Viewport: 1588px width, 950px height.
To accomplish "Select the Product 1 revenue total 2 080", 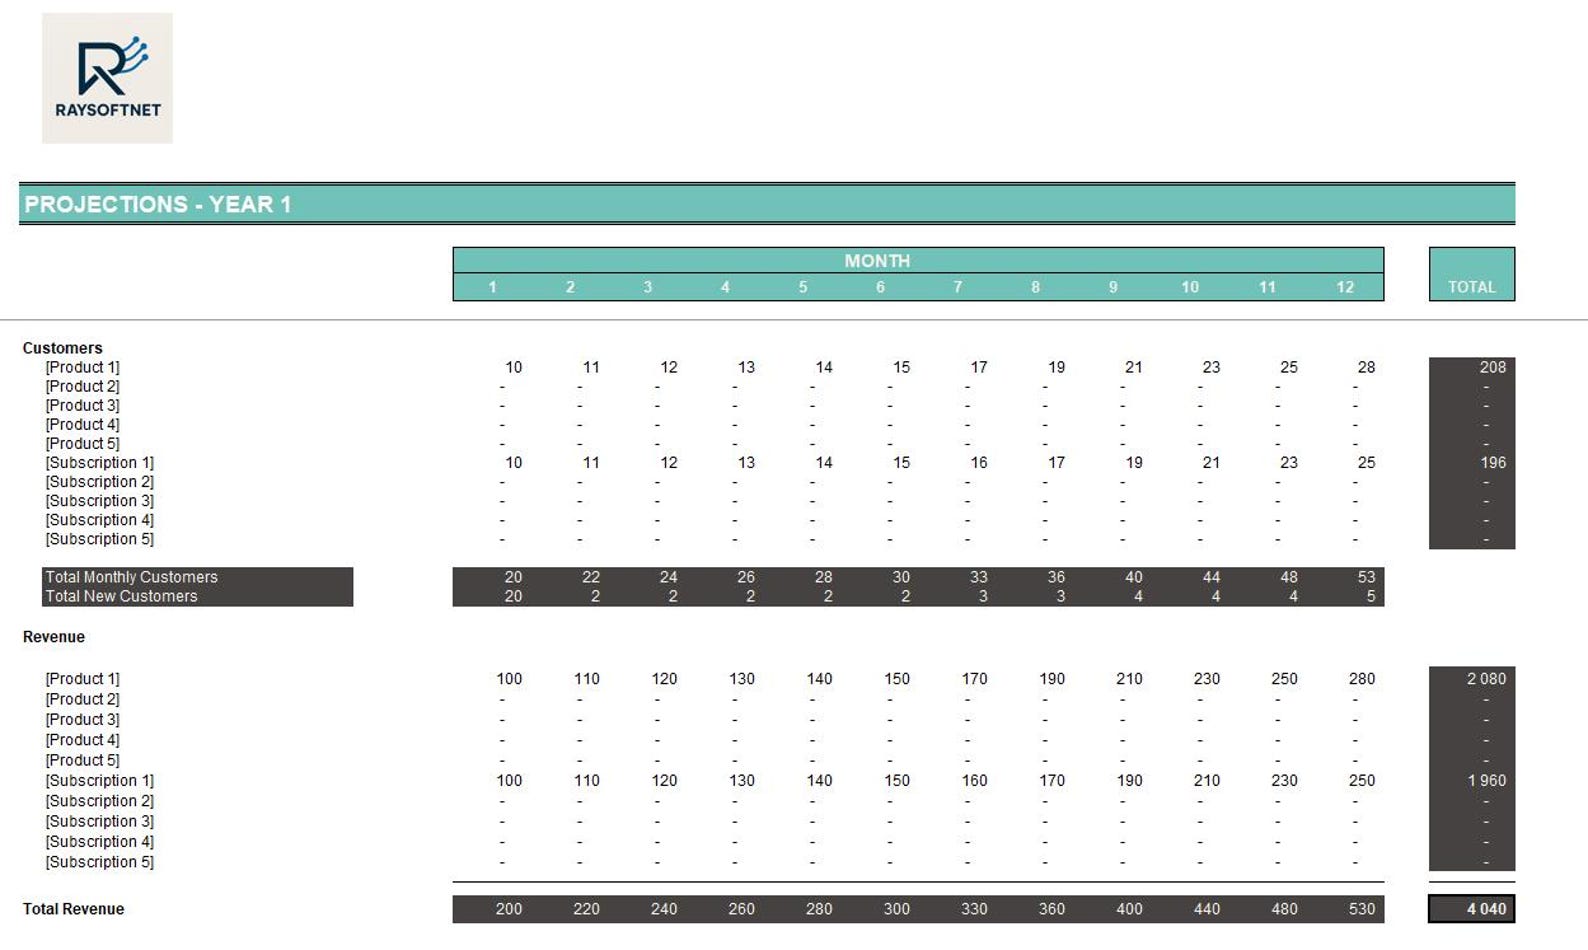I will (x=1486, y=679).
